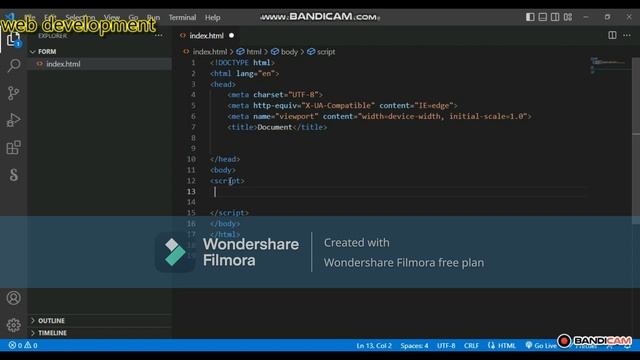Switch to the index.html editor tab
This screenshot has width=640, height=360.
point(207,36)
